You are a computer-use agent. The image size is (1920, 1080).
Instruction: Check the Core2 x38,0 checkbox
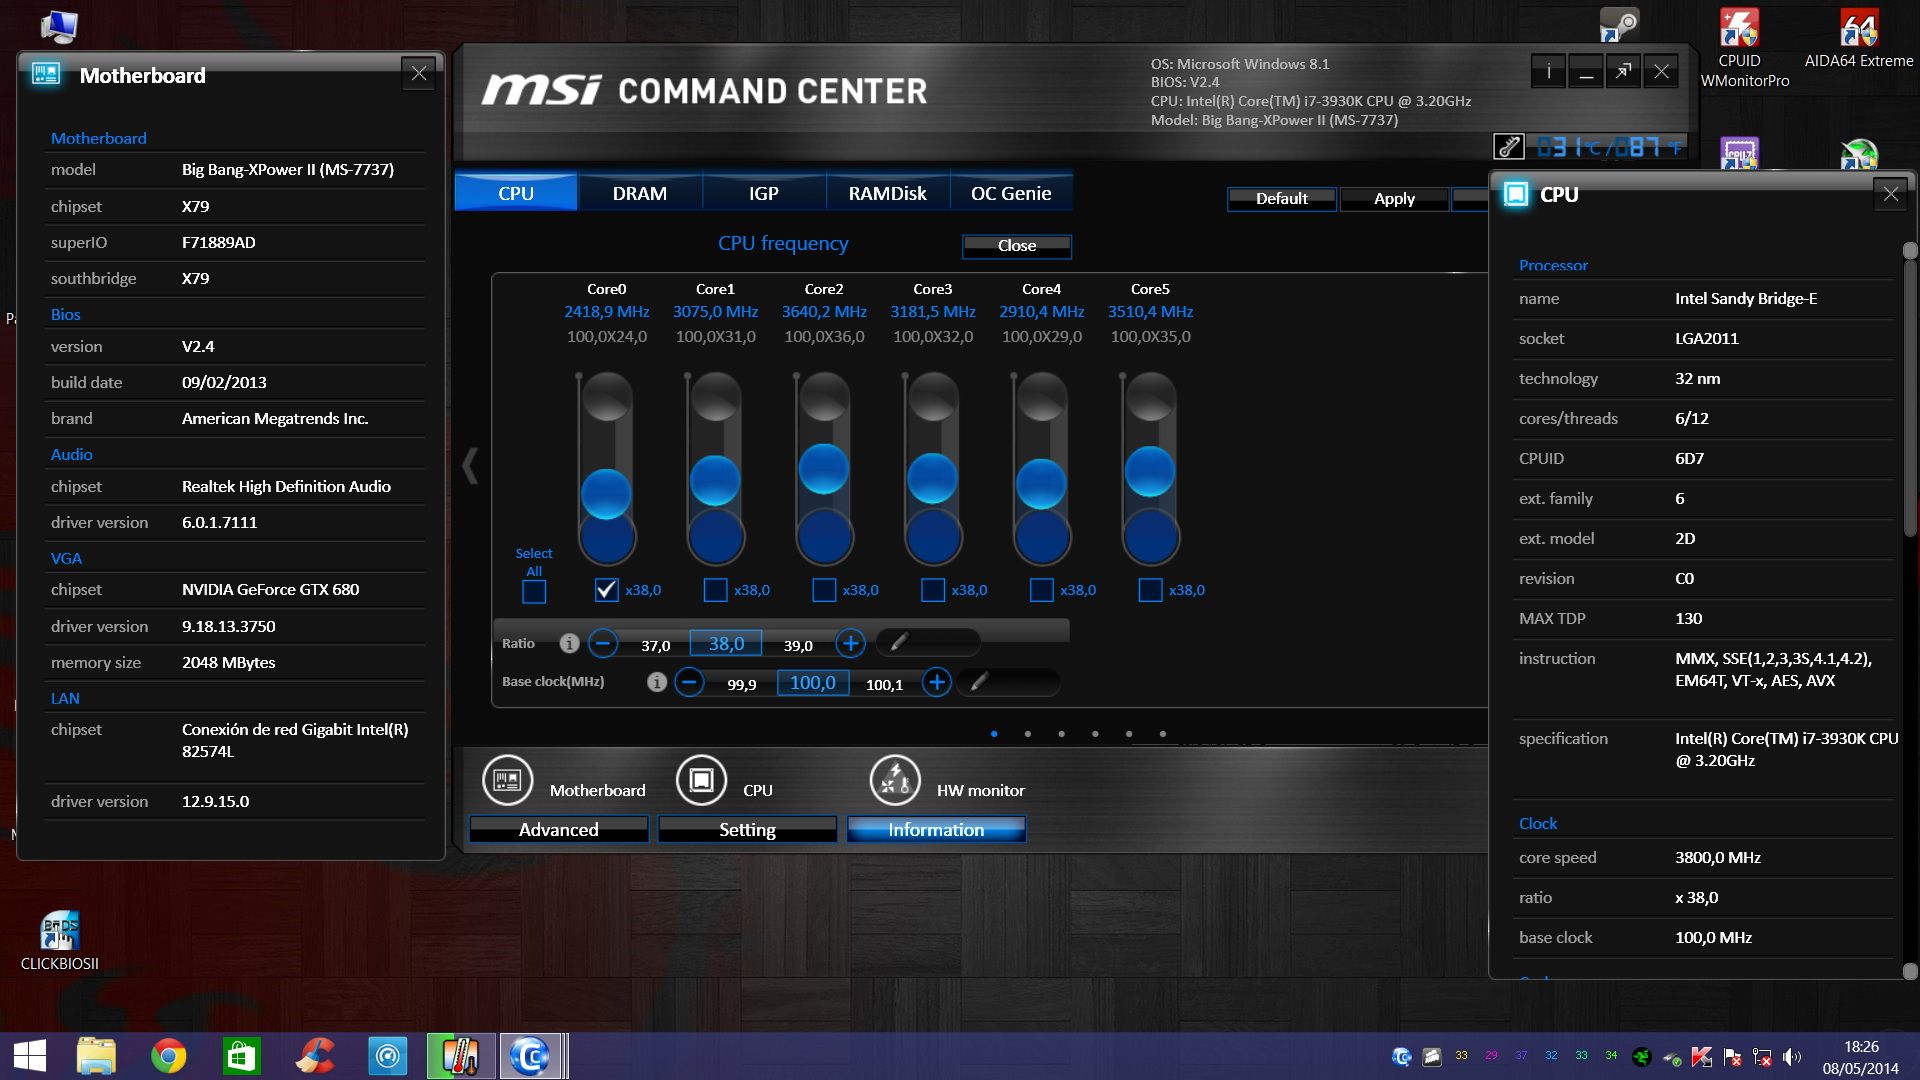pyautogui.click(x=824, y=590)
